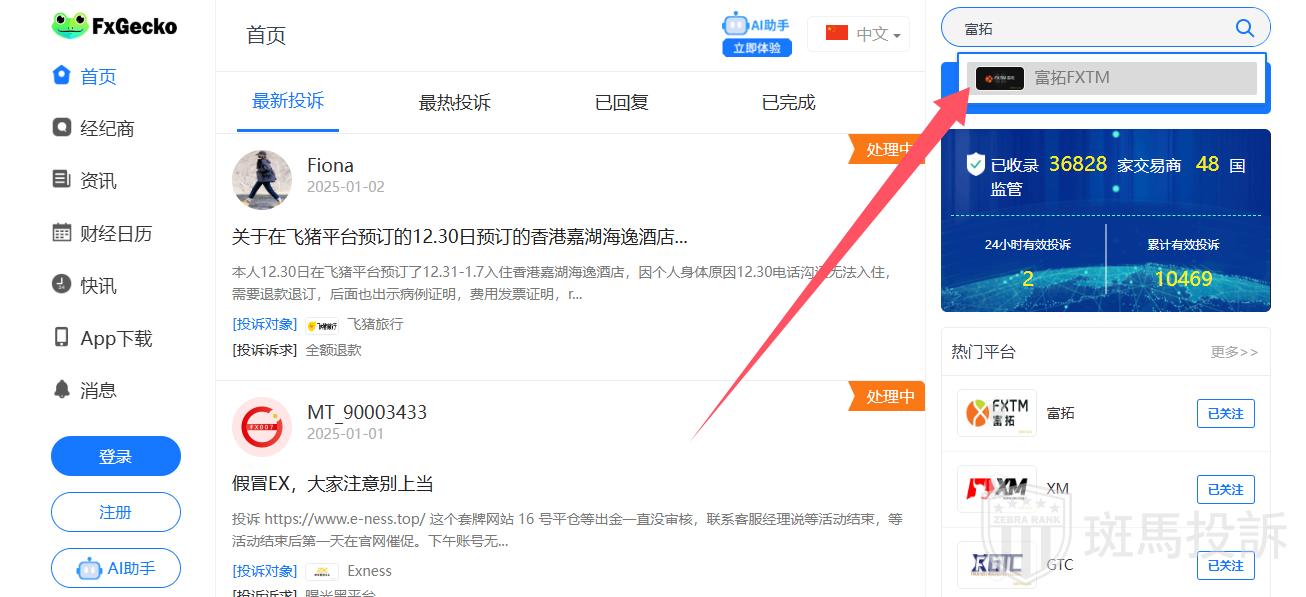Screen dimensions: 1306x597
Task: Toggle 已关注 follow for XM
Action: click(1225, 489)
